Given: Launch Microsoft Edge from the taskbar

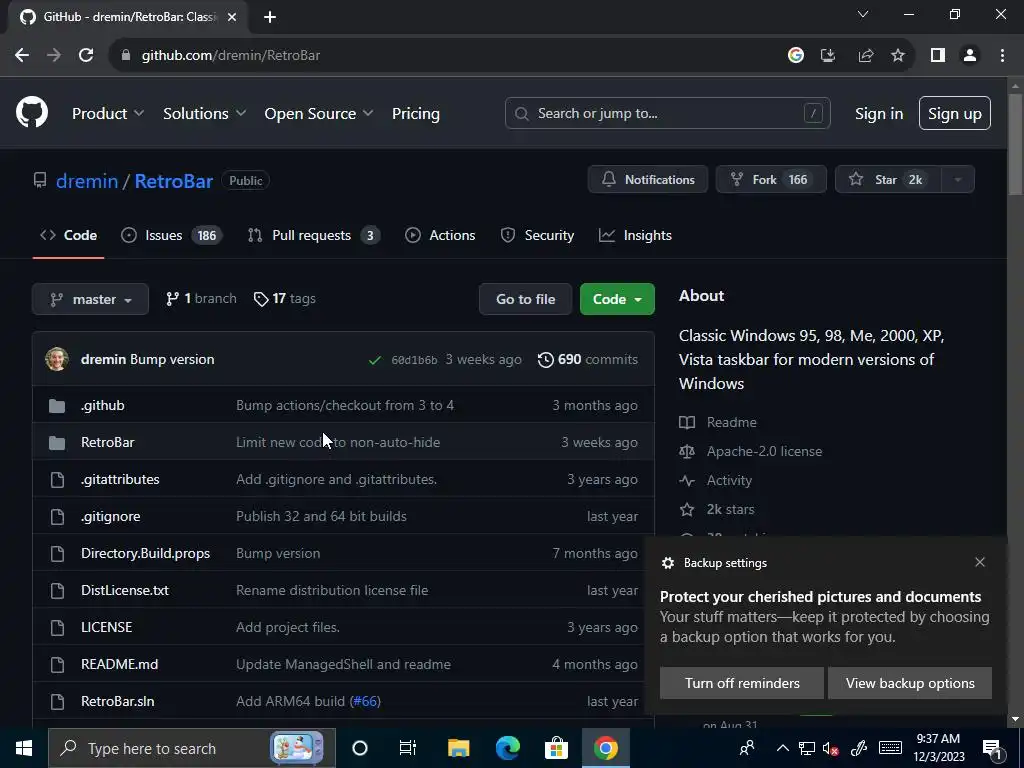Looking at the screenshot, I should (x=507, y=748).
